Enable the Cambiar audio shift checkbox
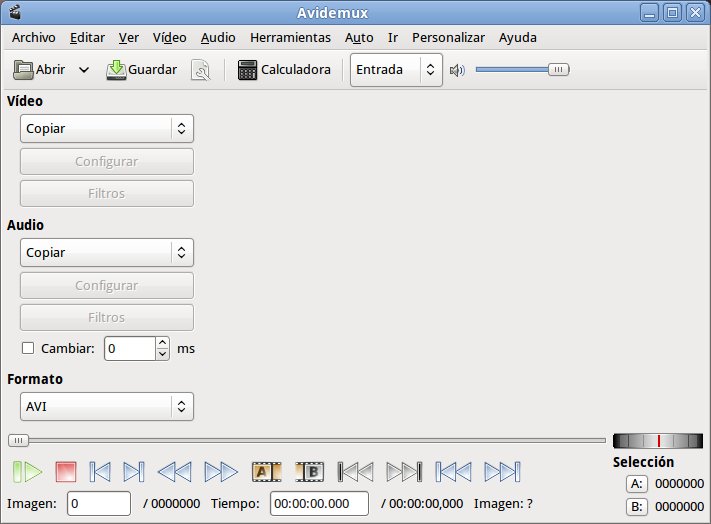Screen dimensions: 711x524 coord(28,348)
